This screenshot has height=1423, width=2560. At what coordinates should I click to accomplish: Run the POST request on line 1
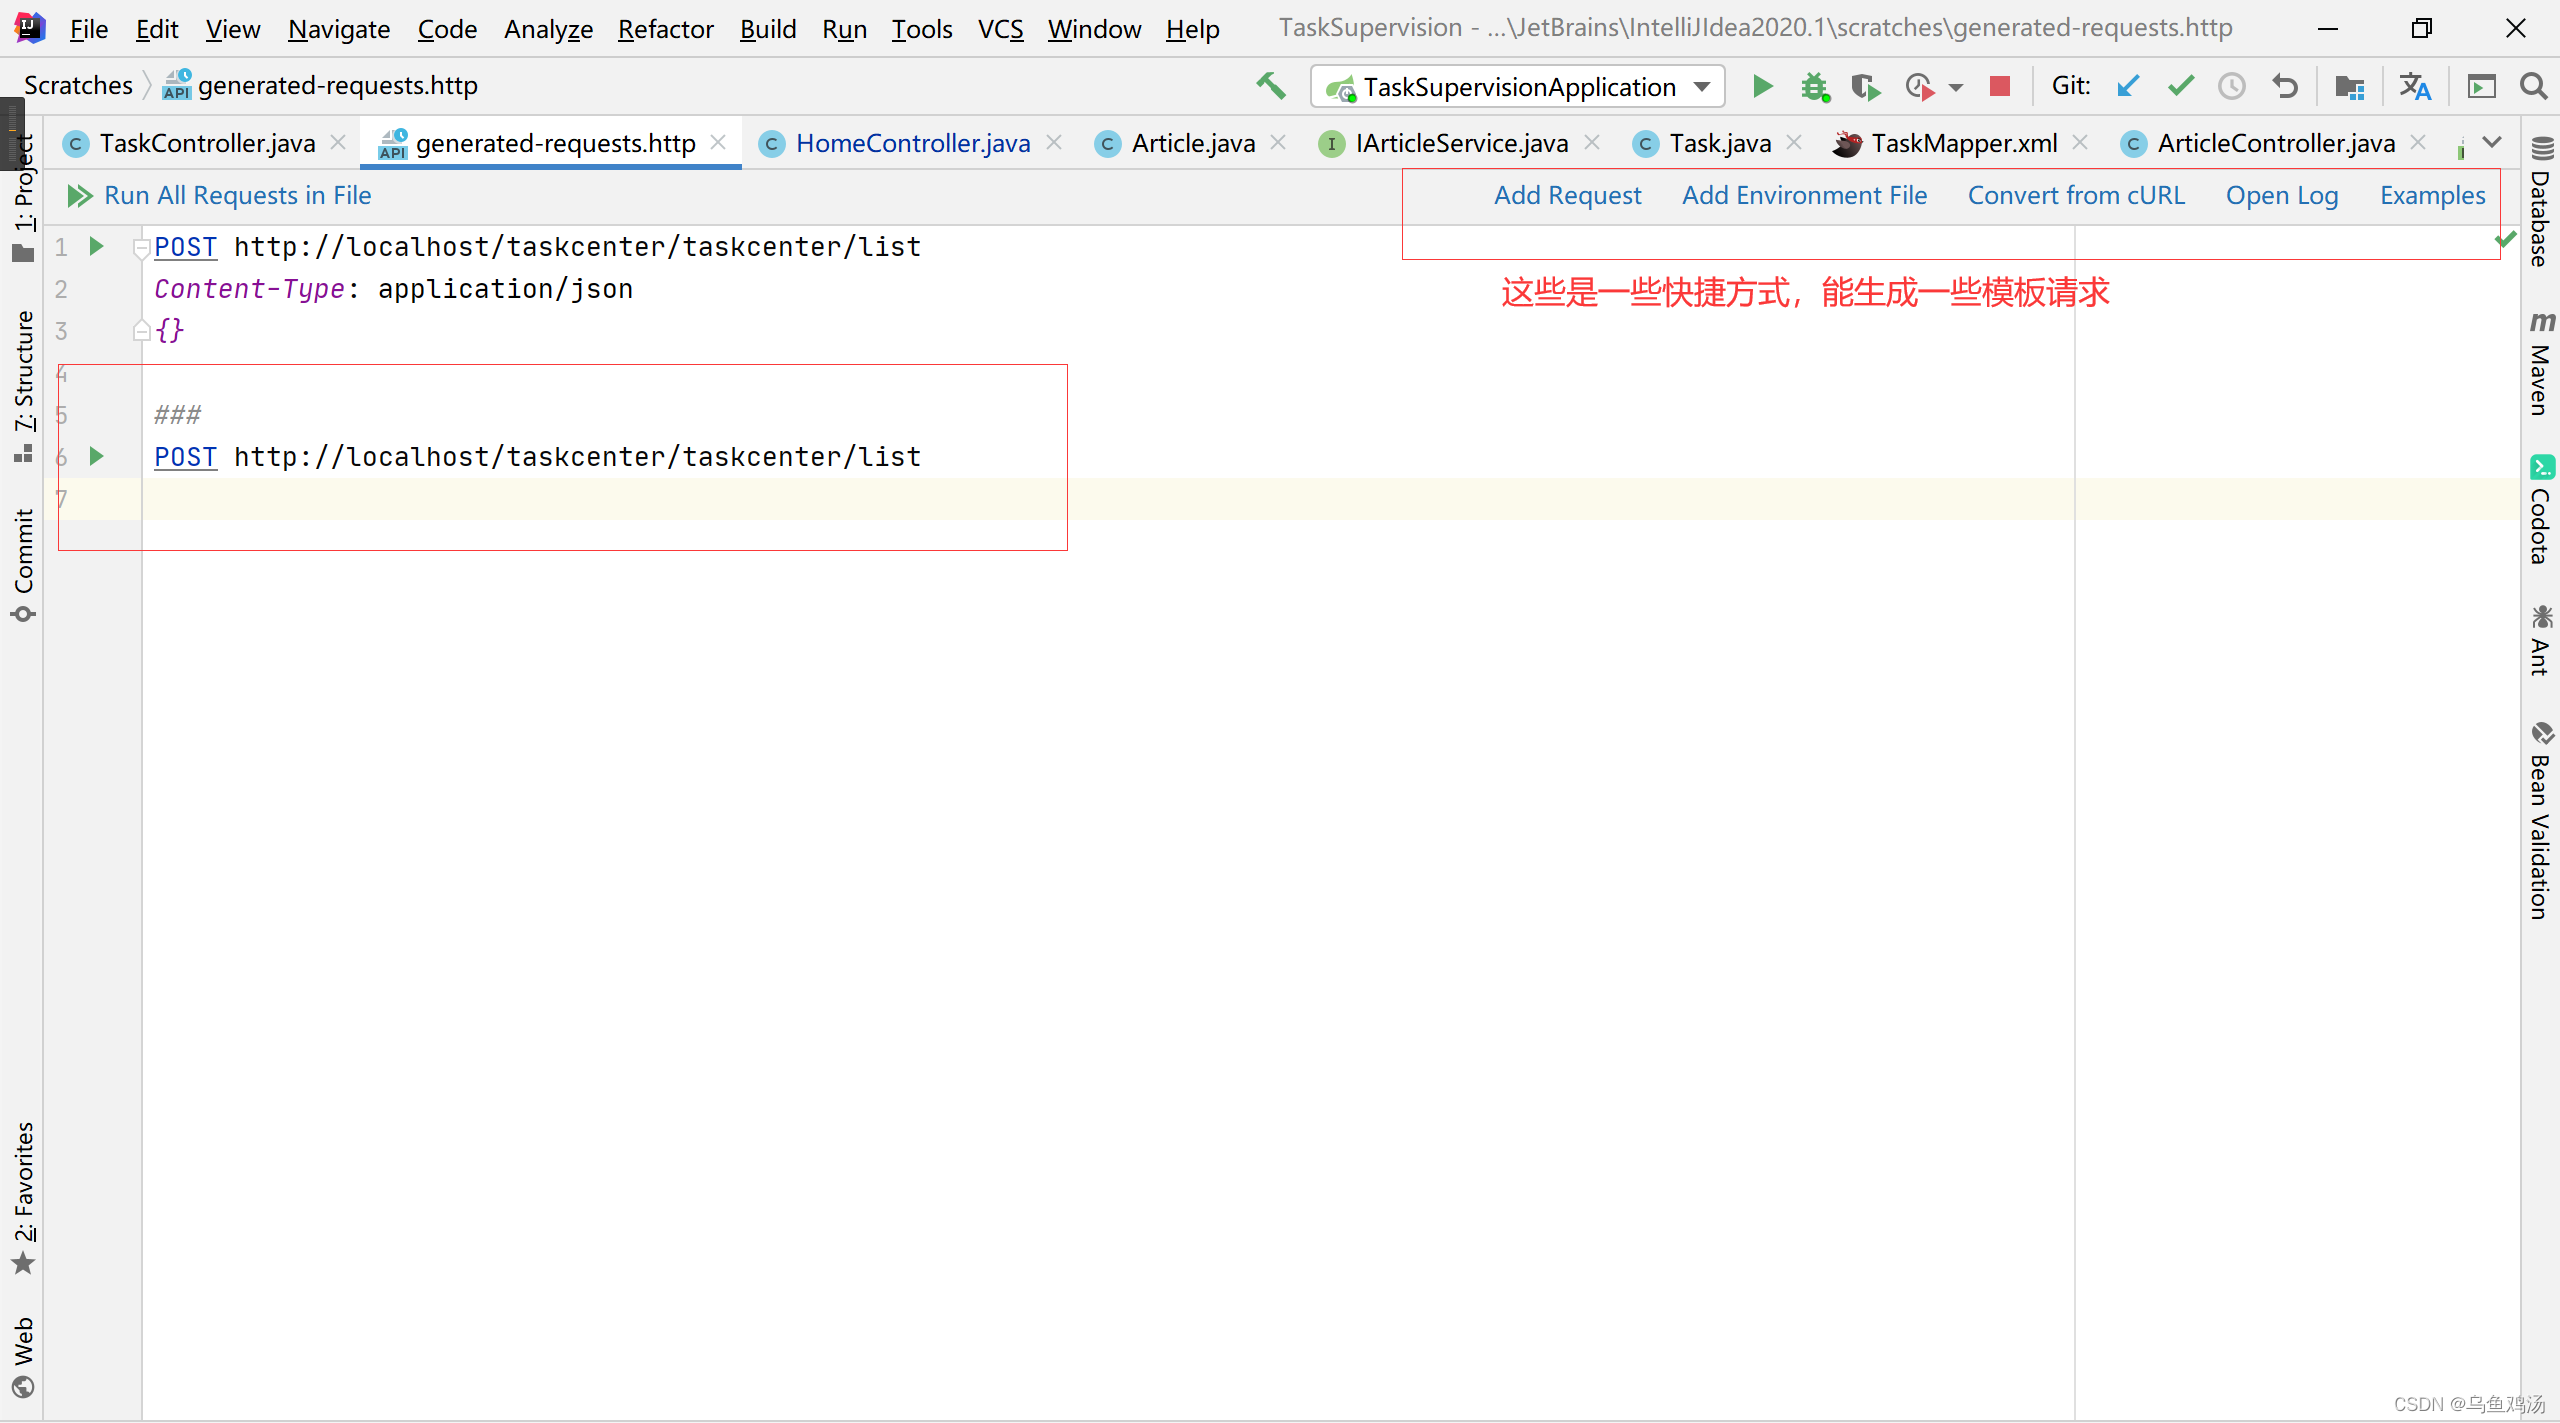pyautogui.click(x=96, y=246)
